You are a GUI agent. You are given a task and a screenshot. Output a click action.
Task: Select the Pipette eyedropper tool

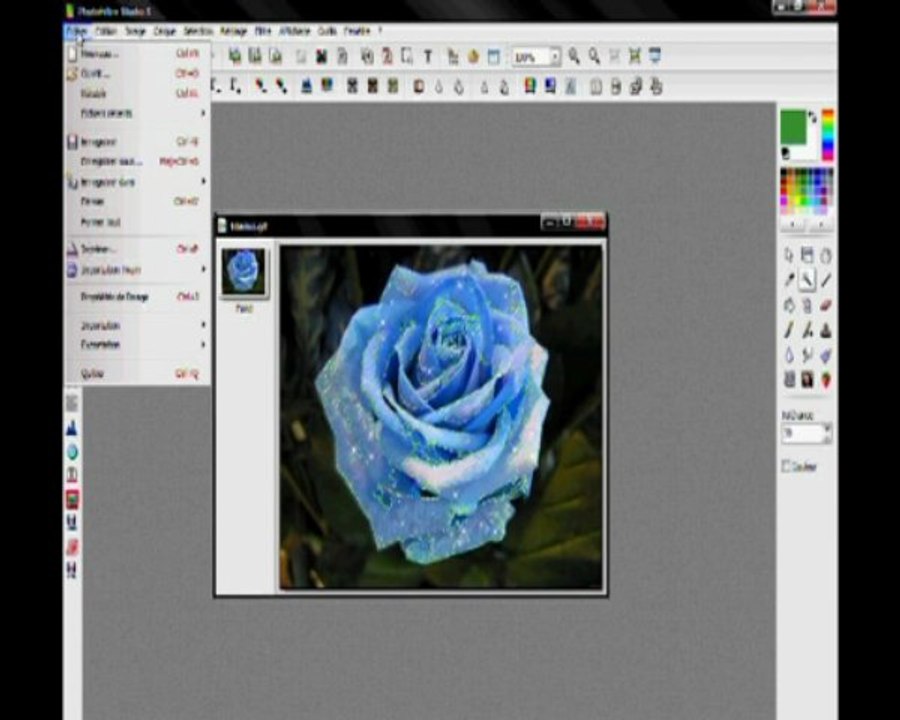(789, 280)
